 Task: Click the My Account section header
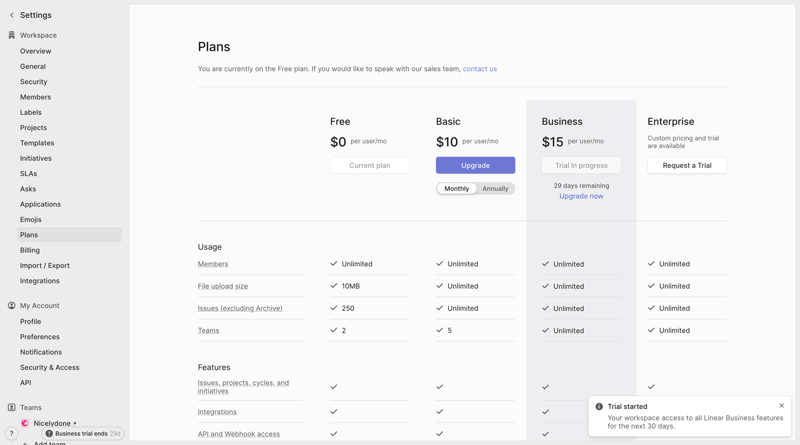click(40, 306)
